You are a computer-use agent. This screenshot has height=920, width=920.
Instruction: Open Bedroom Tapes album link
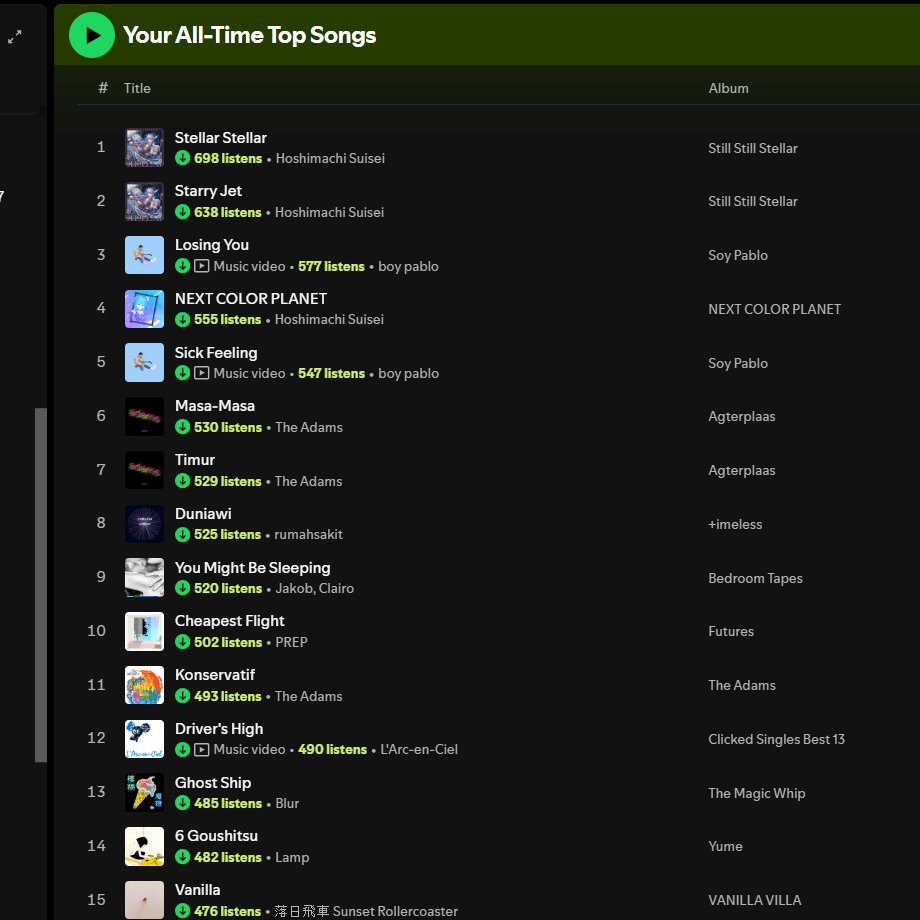click(x=755, y=579)
